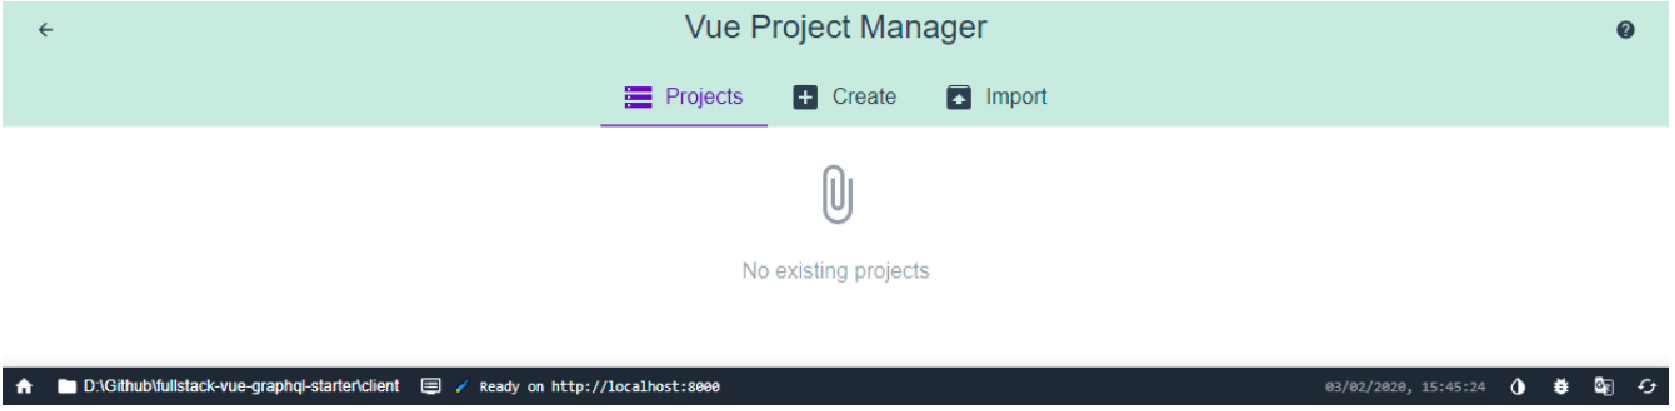Switch to the Projects tab

click(684, 97)
